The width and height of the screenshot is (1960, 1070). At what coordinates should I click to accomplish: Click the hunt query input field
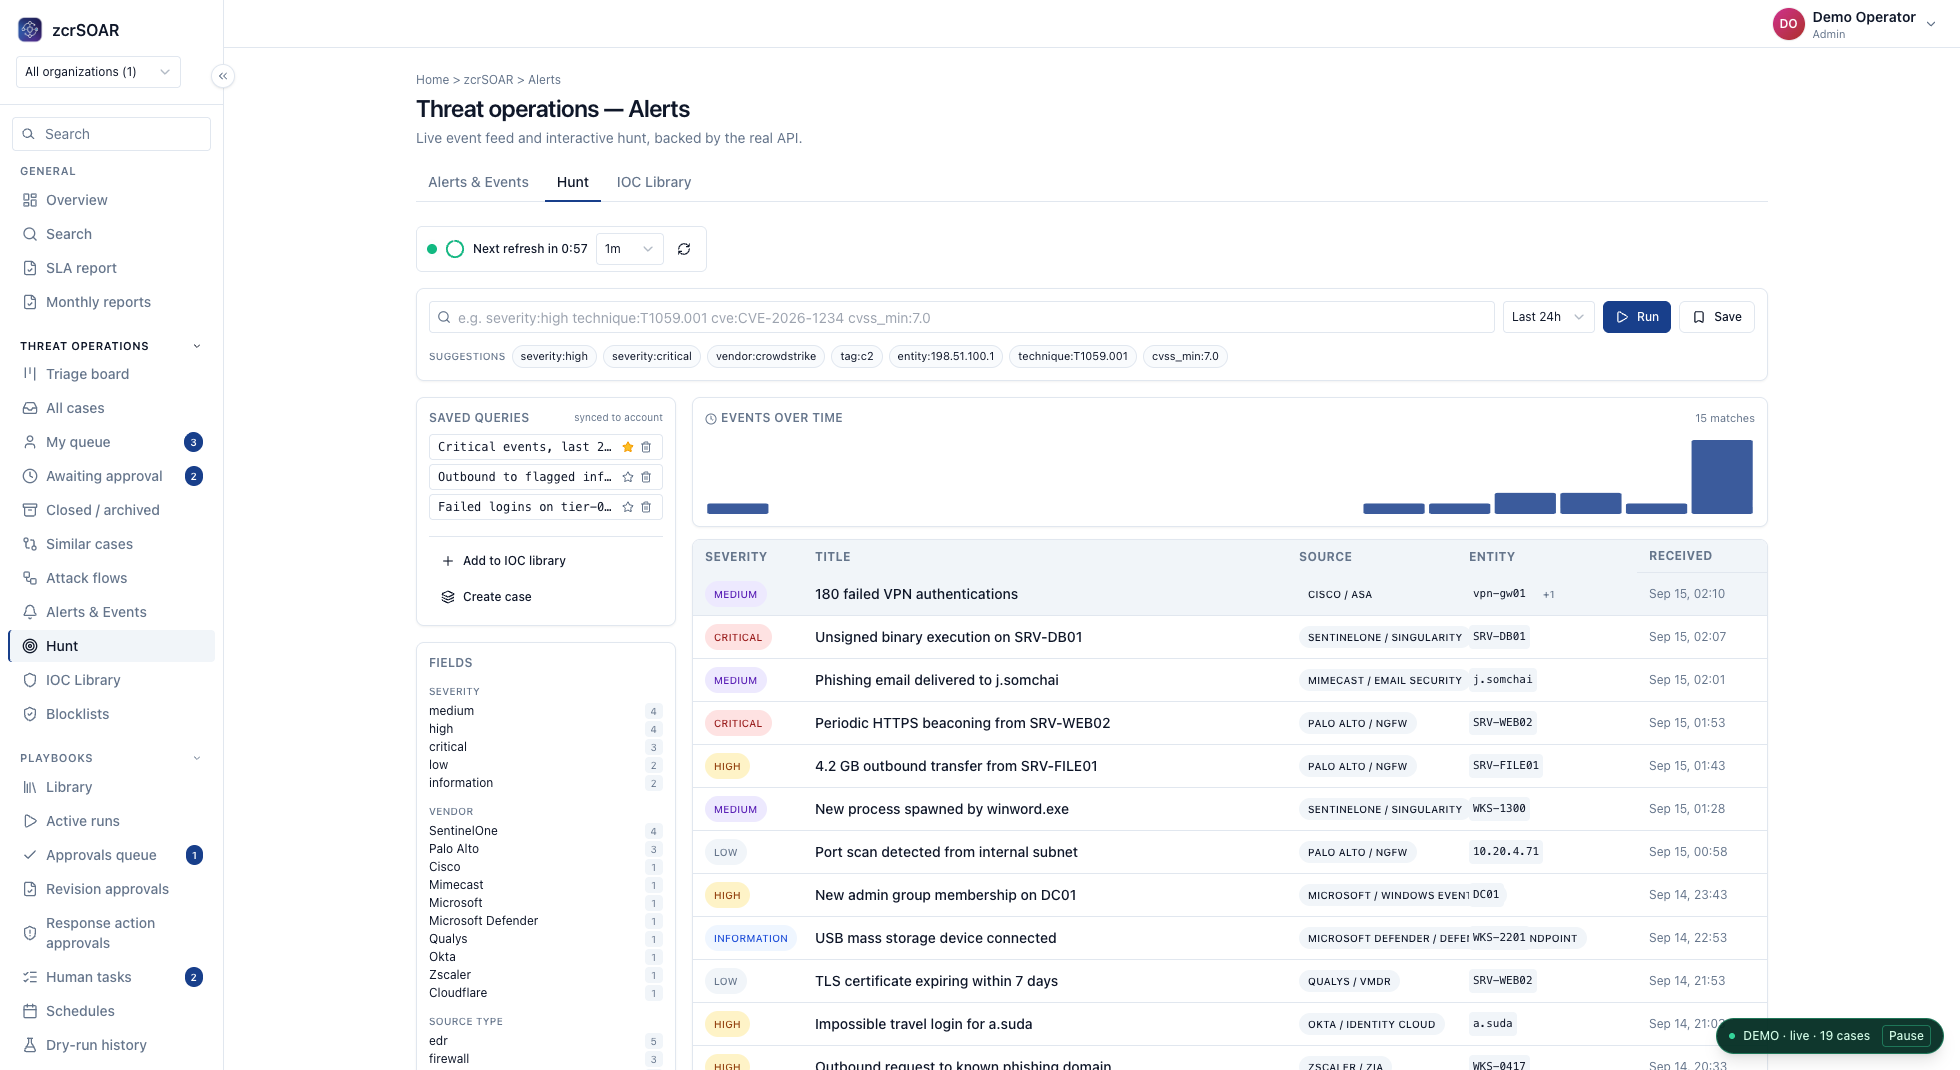click(962, 317)
